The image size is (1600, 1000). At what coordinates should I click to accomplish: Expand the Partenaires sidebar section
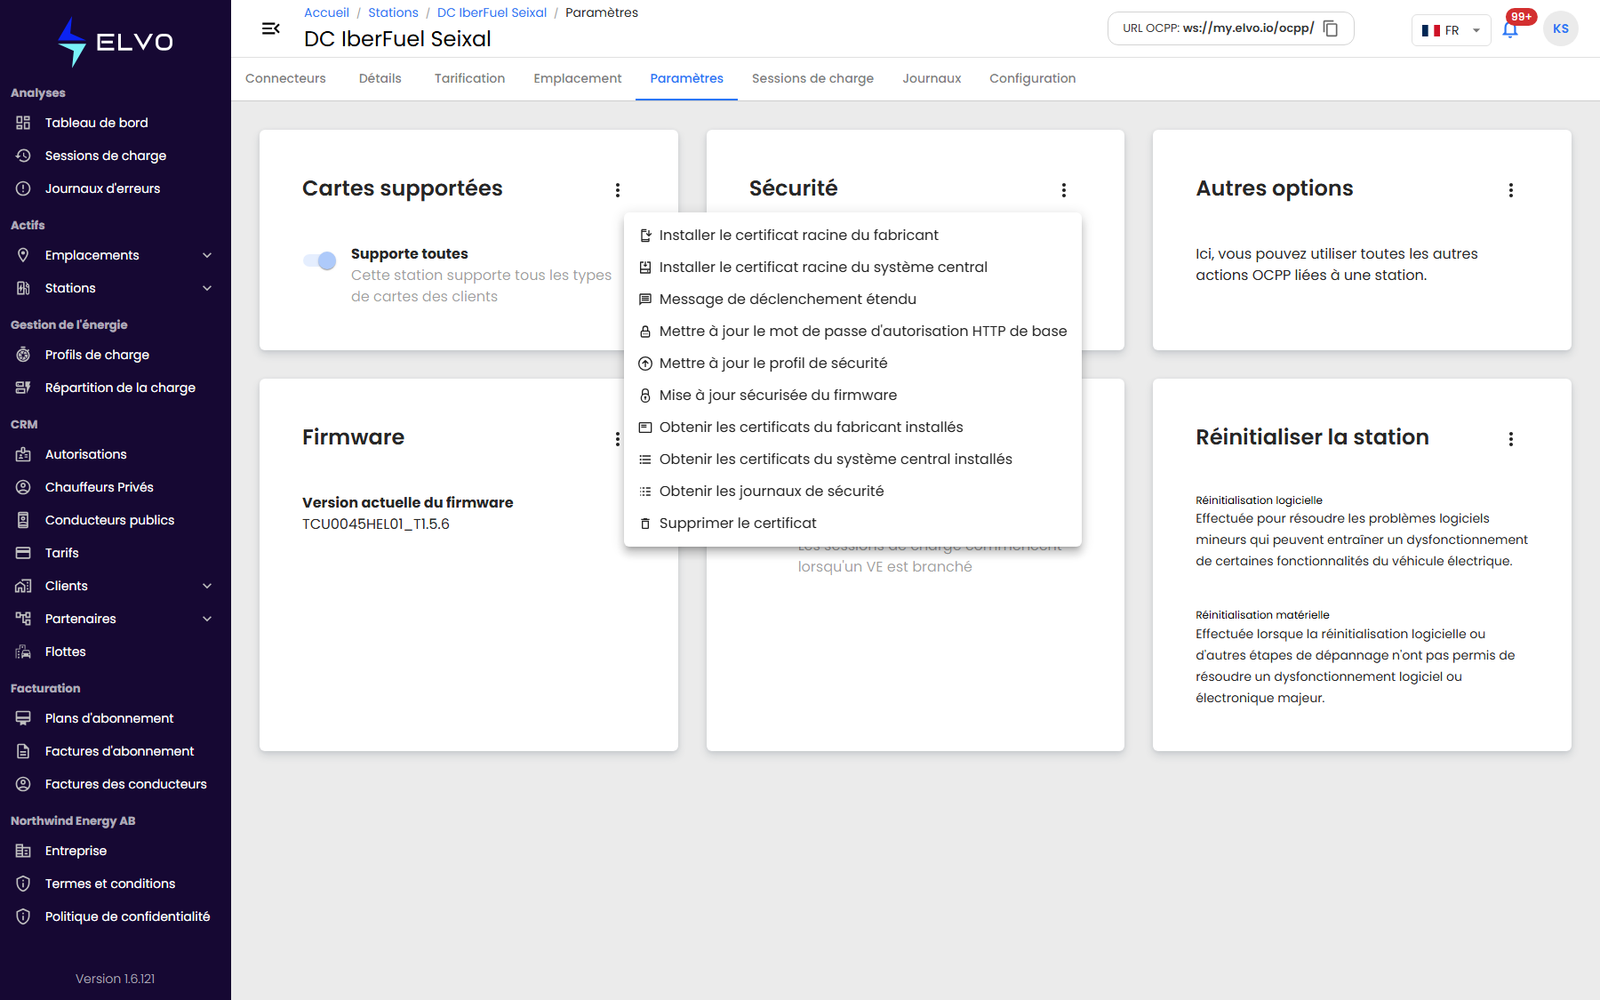(x=207, y=619)
